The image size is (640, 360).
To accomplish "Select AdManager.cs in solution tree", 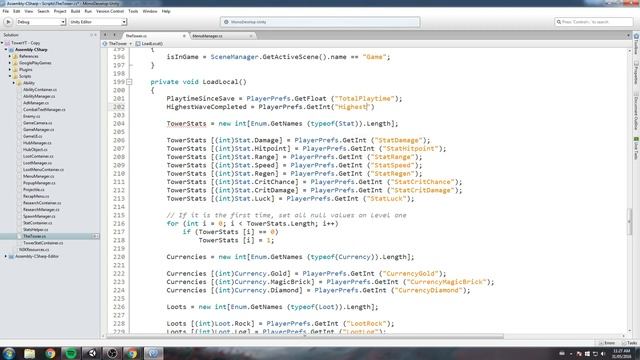I will click(x=36, y=103).
